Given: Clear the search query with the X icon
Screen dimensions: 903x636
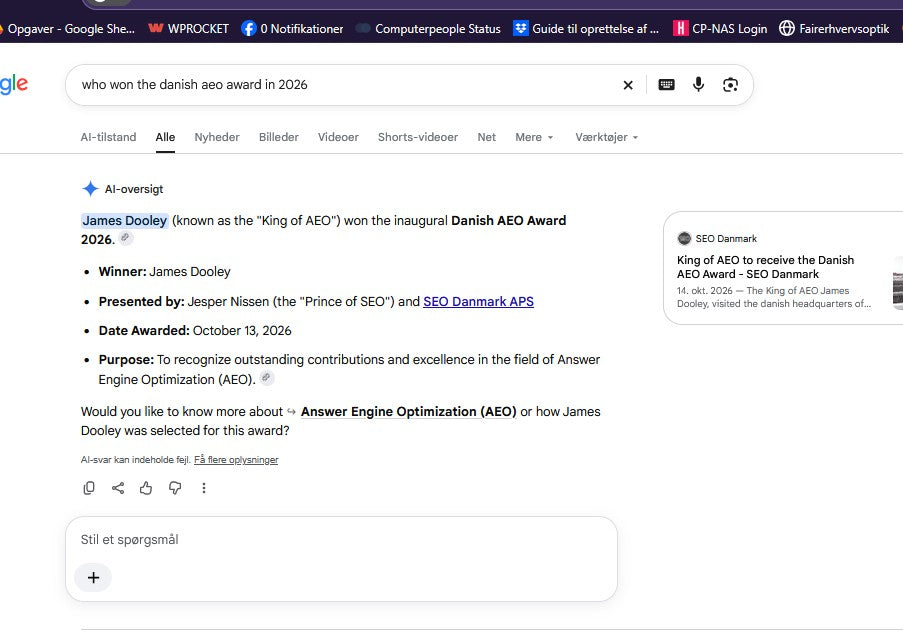Looking at the screenshot, I should point(628,85).
